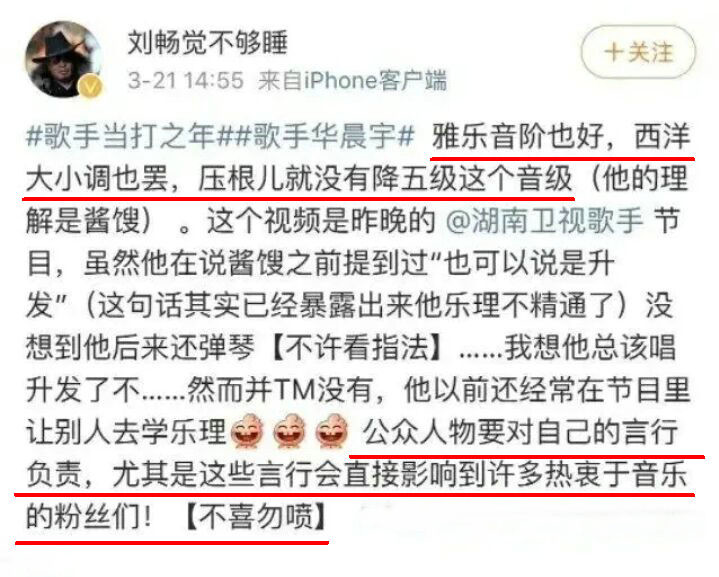The height and width of the screenshot is (577, 719).
Task: Click the phrase 然而并TM没有
Action: (x=279, y=390)
